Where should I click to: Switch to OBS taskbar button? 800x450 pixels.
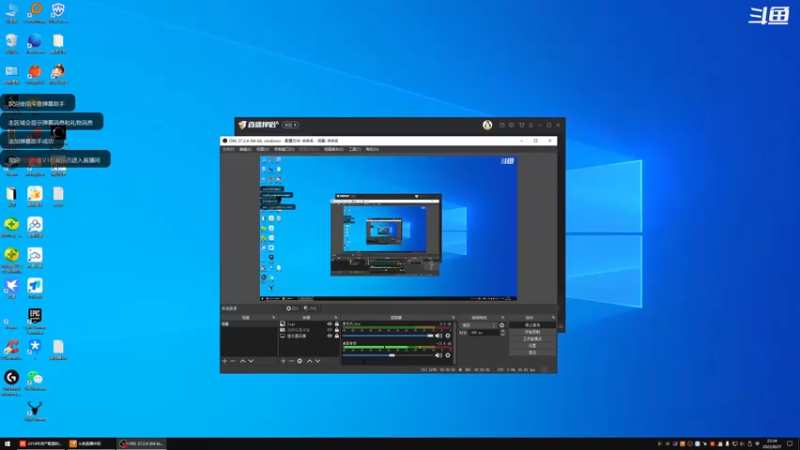pyautogui.click(x=142, y=444)
